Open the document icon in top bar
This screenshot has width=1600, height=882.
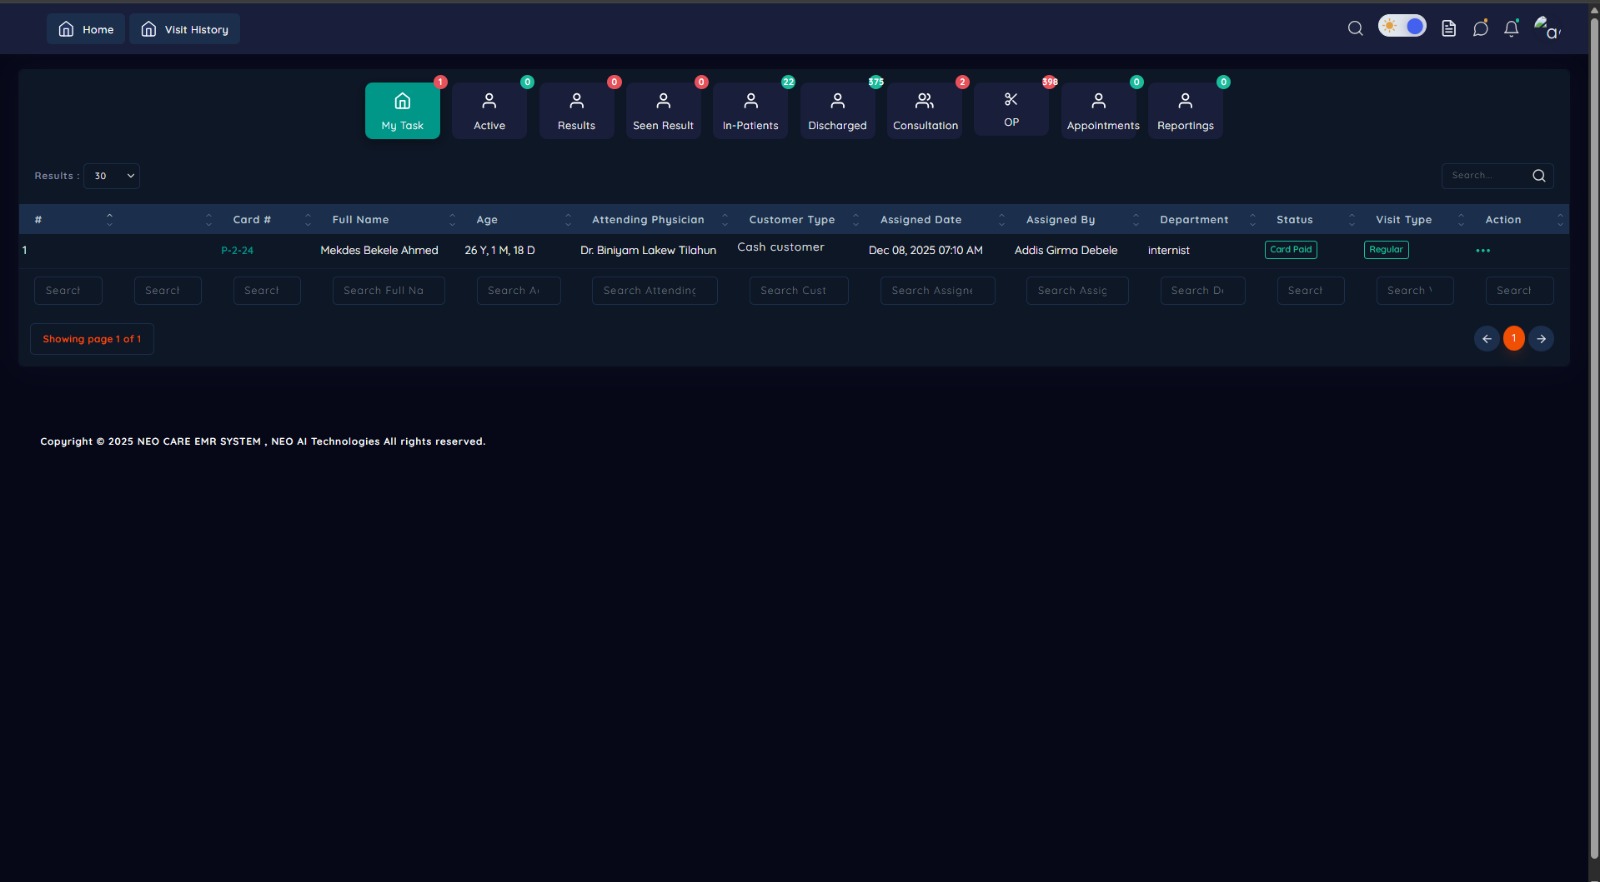tap(1448, 28)
